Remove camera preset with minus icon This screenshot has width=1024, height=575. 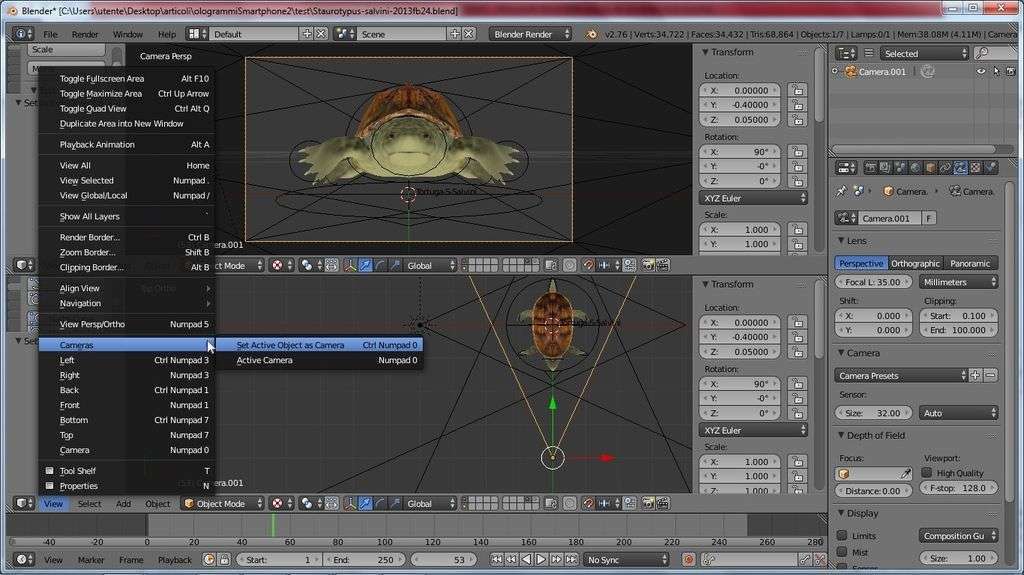coord(990,375)
